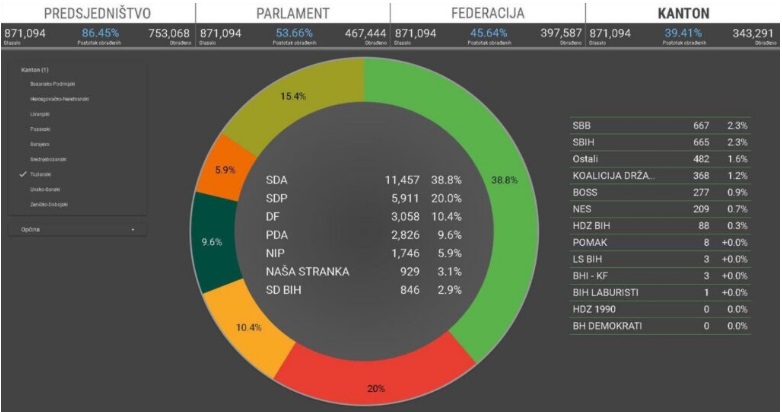Open the KANTON tab
The width and height of the screenshot is (782, 412).
coord(683,13)
